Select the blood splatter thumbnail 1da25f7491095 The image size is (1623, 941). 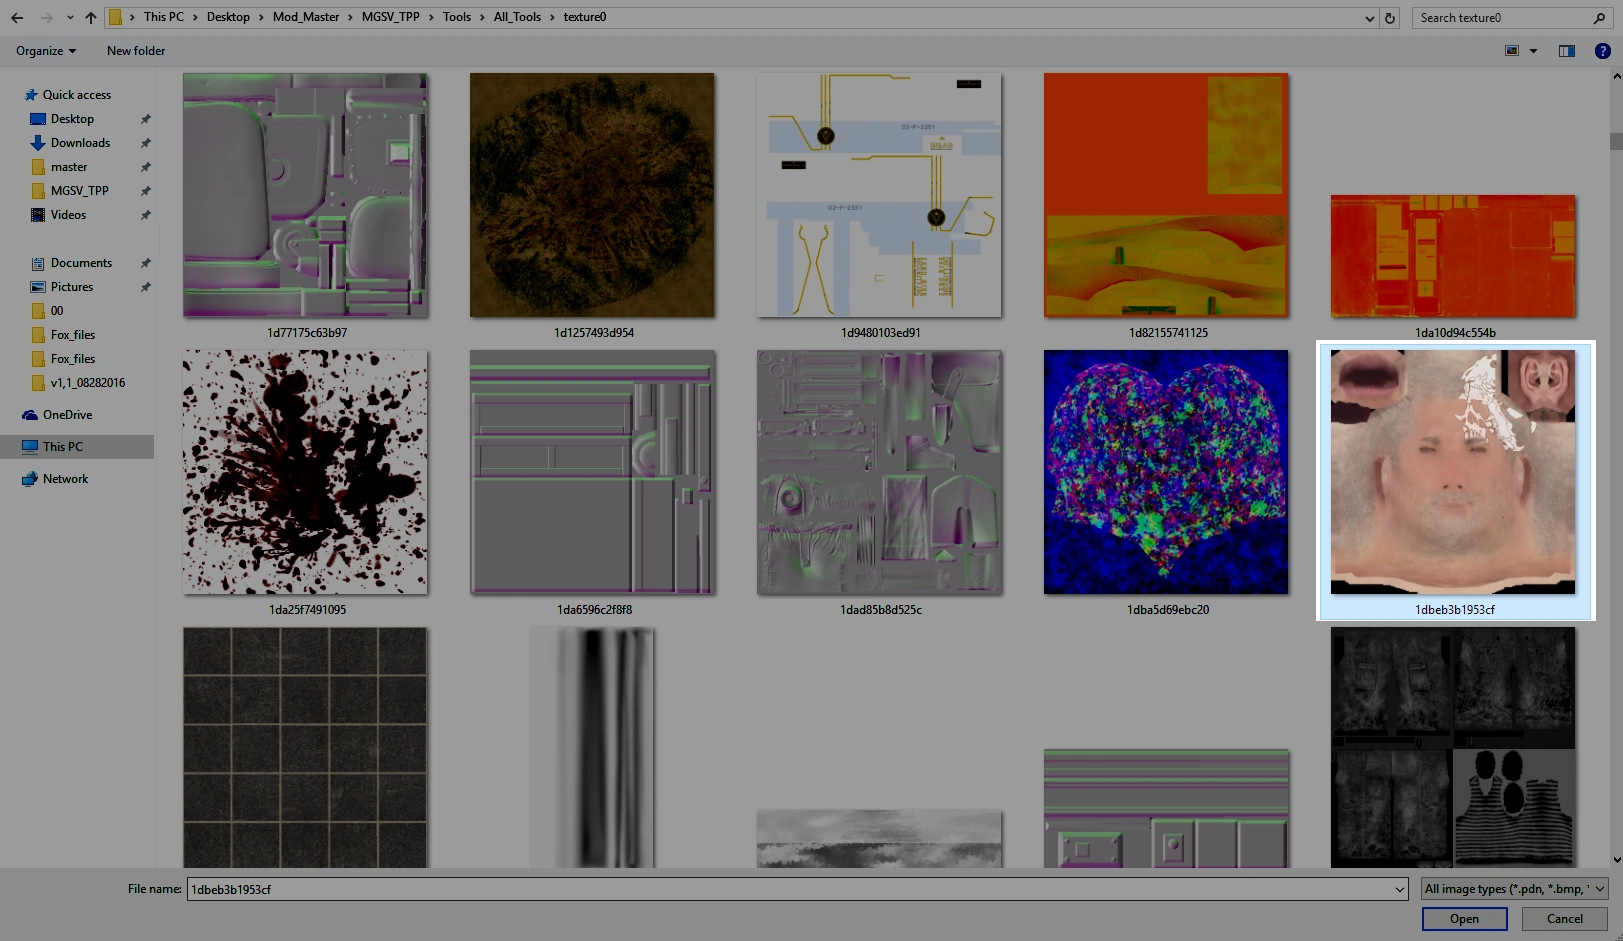305,473
